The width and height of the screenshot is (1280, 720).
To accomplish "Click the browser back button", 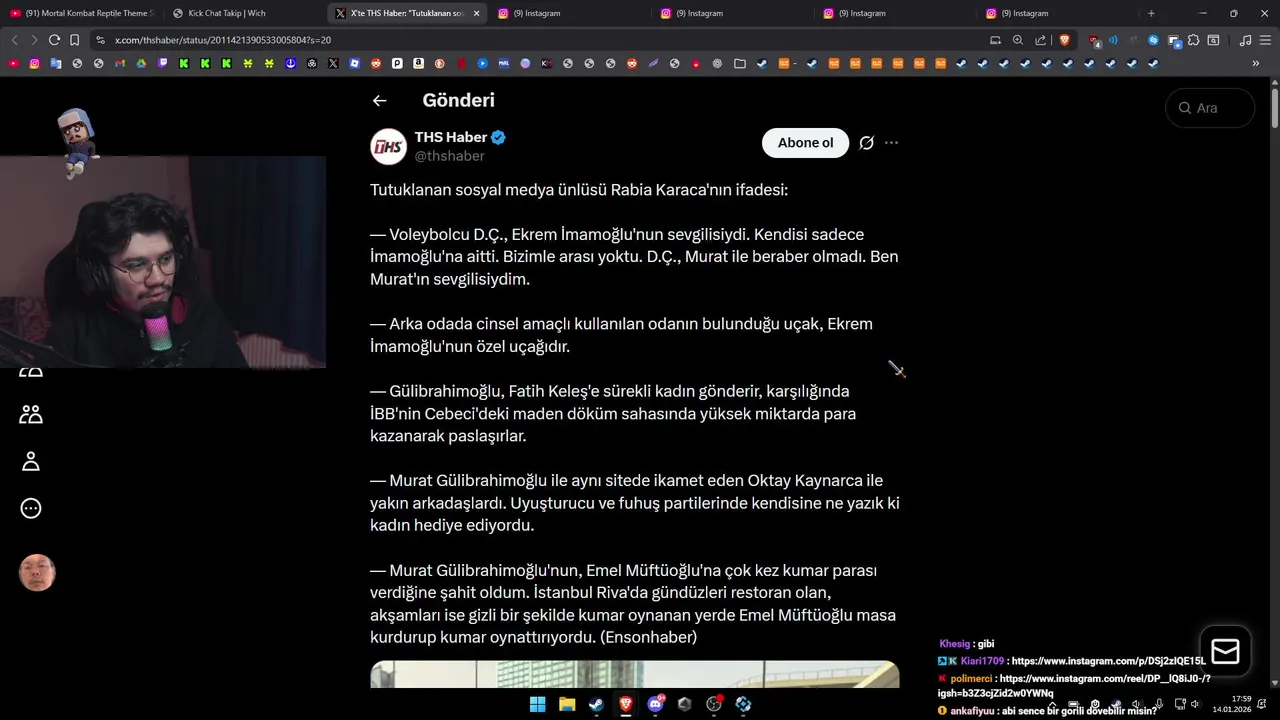I will pos(14,40).
